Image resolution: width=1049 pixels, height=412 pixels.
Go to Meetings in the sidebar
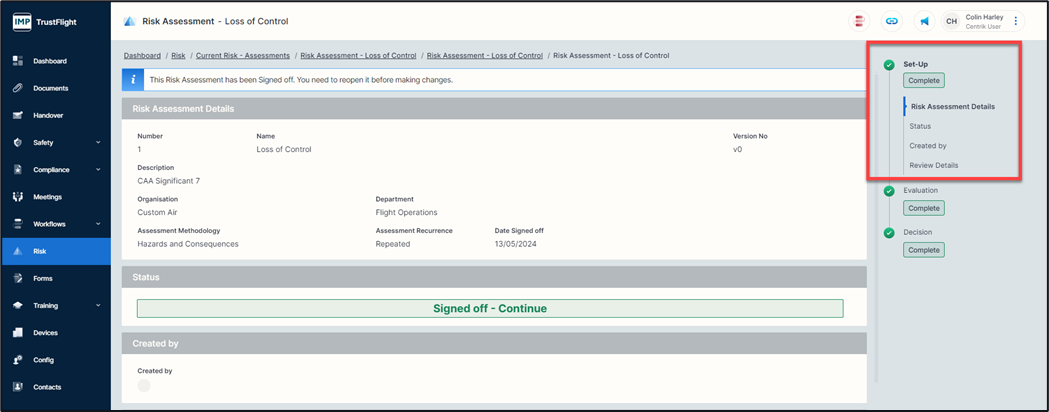pyautogui.click(x=47, y=197)
